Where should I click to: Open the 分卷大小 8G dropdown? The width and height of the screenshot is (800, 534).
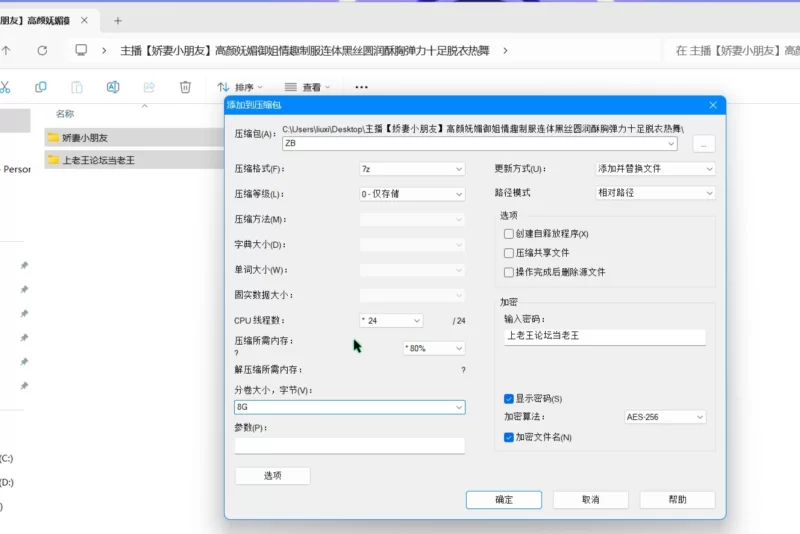(x=349, y=407)
